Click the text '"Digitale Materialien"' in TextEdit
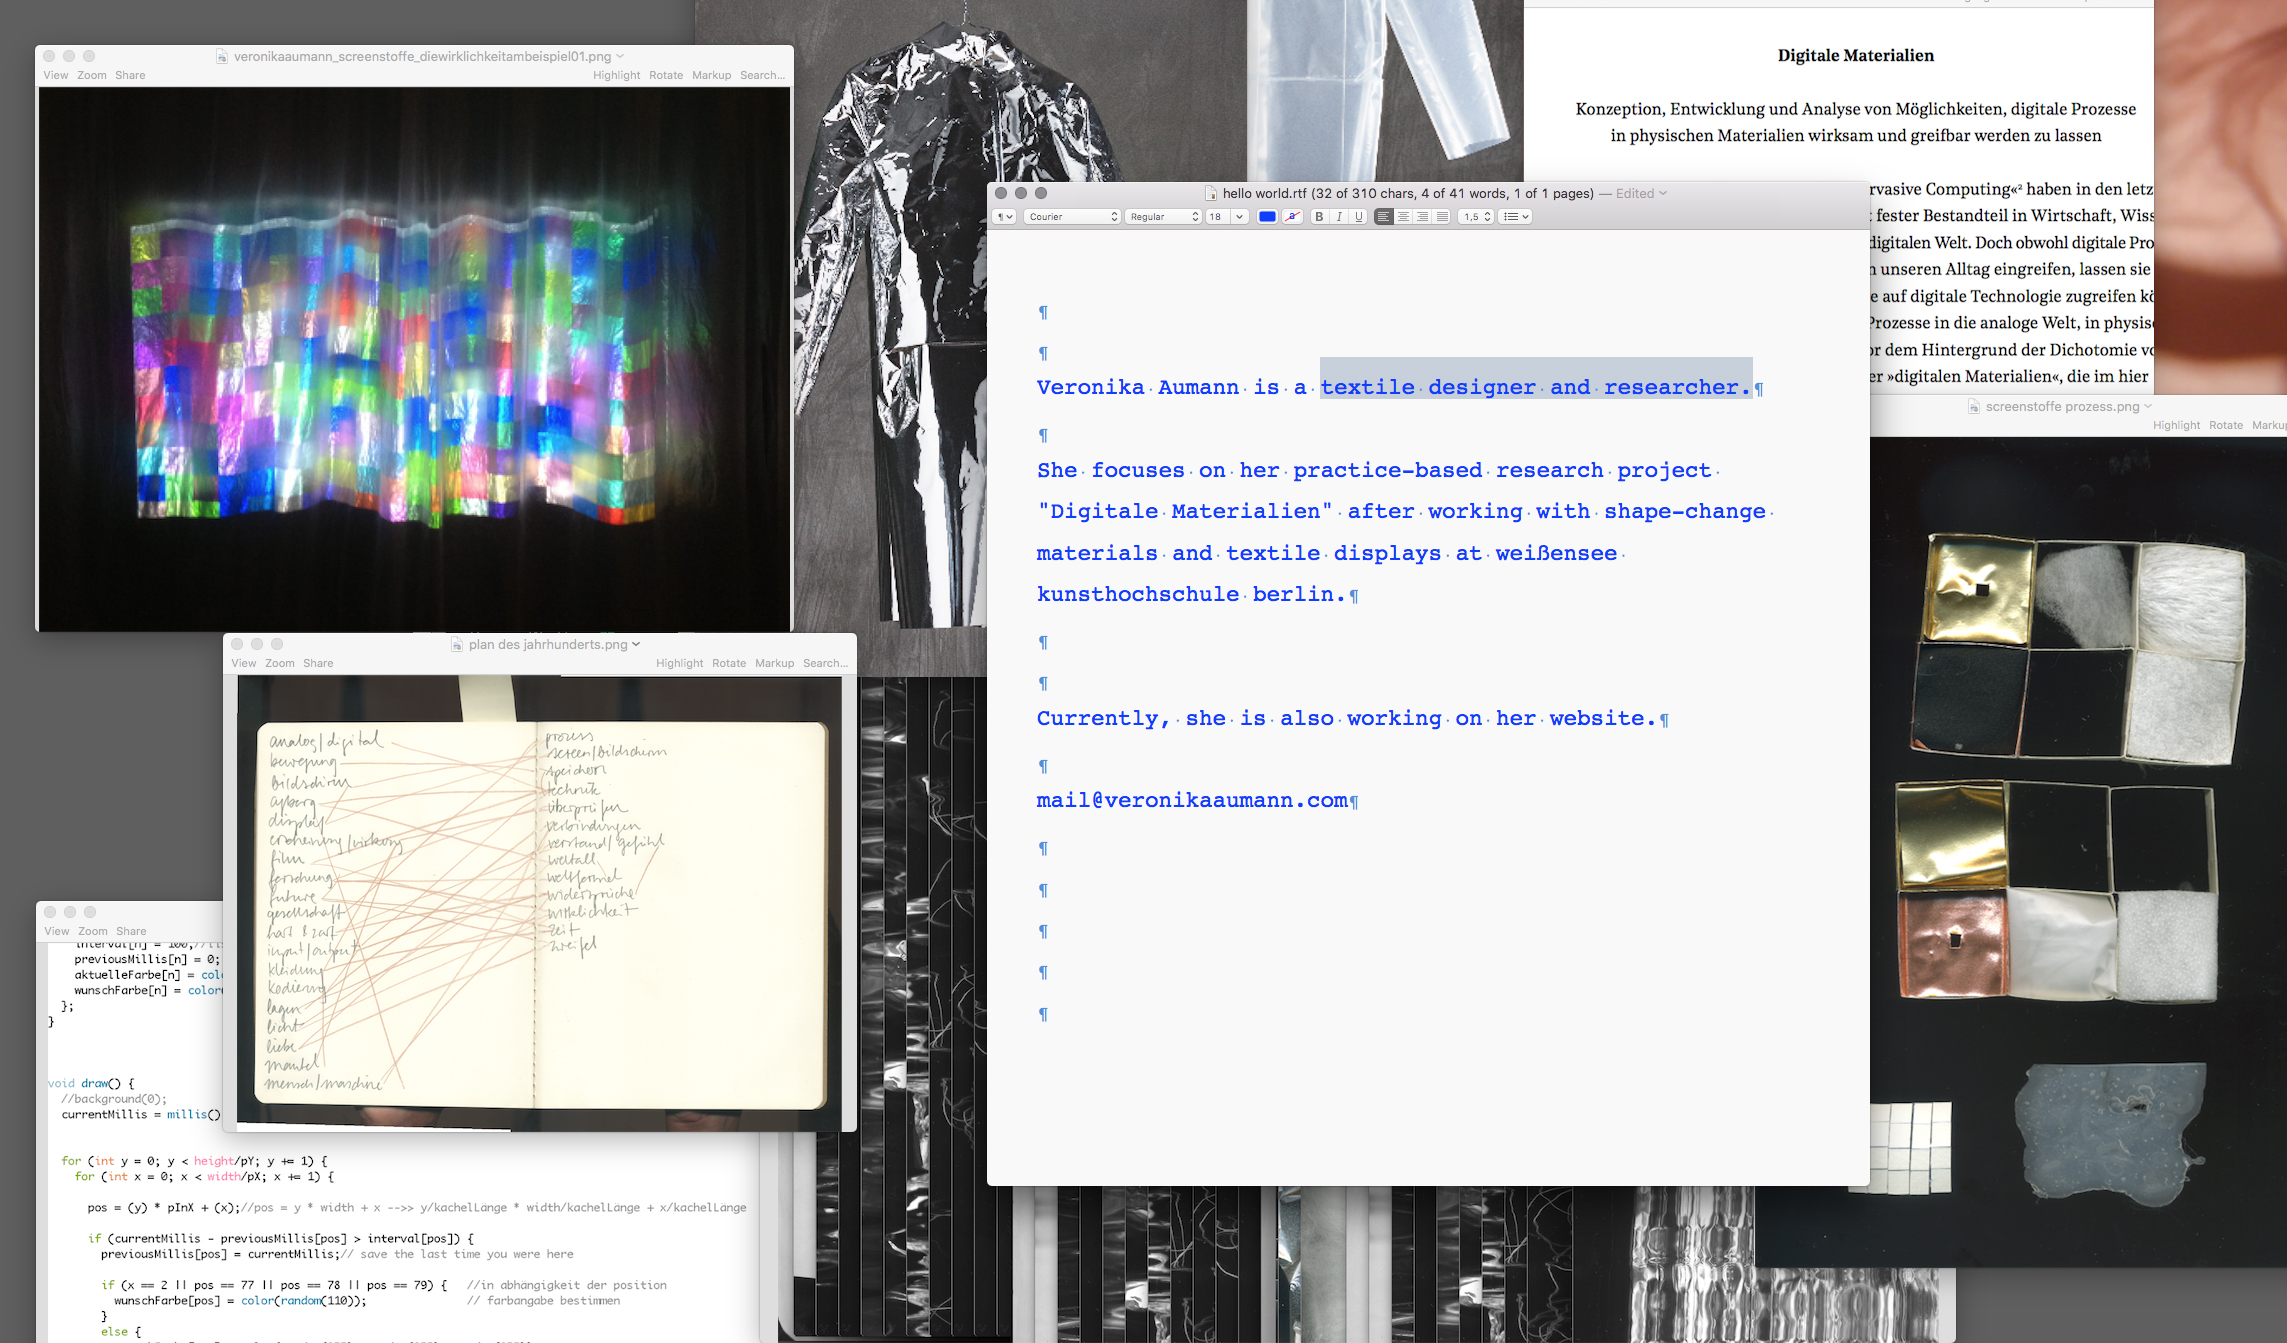The image size is (2287, 1343). (x=1185, y=511)
